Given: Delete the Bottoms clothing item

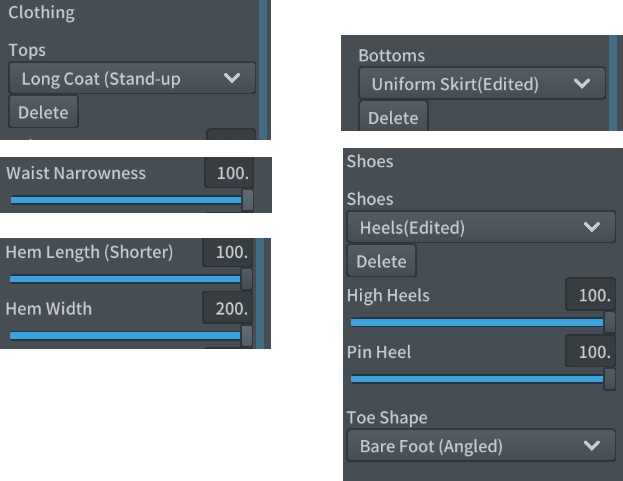Looking at the screenshot, I should (x=392, y=118).
